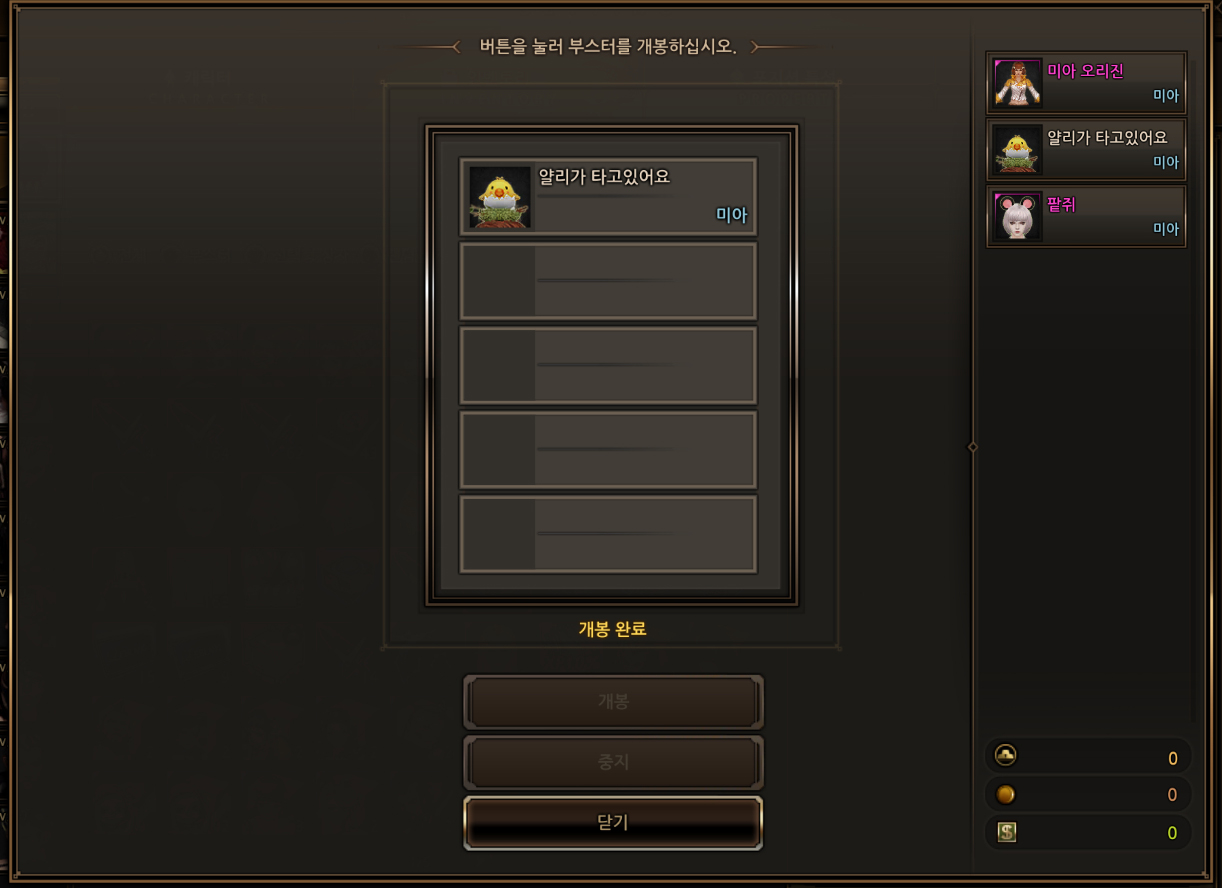Click the chick-in-nest icon in the first booster slot
Screen dimensions: 1222x888
[500, 197]
